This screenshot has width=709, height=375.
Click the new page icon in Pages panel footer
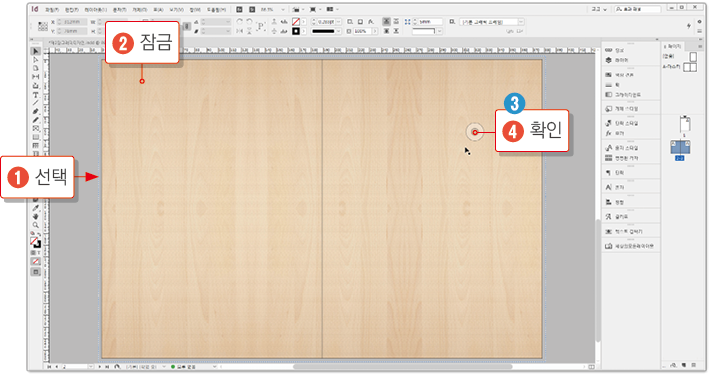pos(683,365)
